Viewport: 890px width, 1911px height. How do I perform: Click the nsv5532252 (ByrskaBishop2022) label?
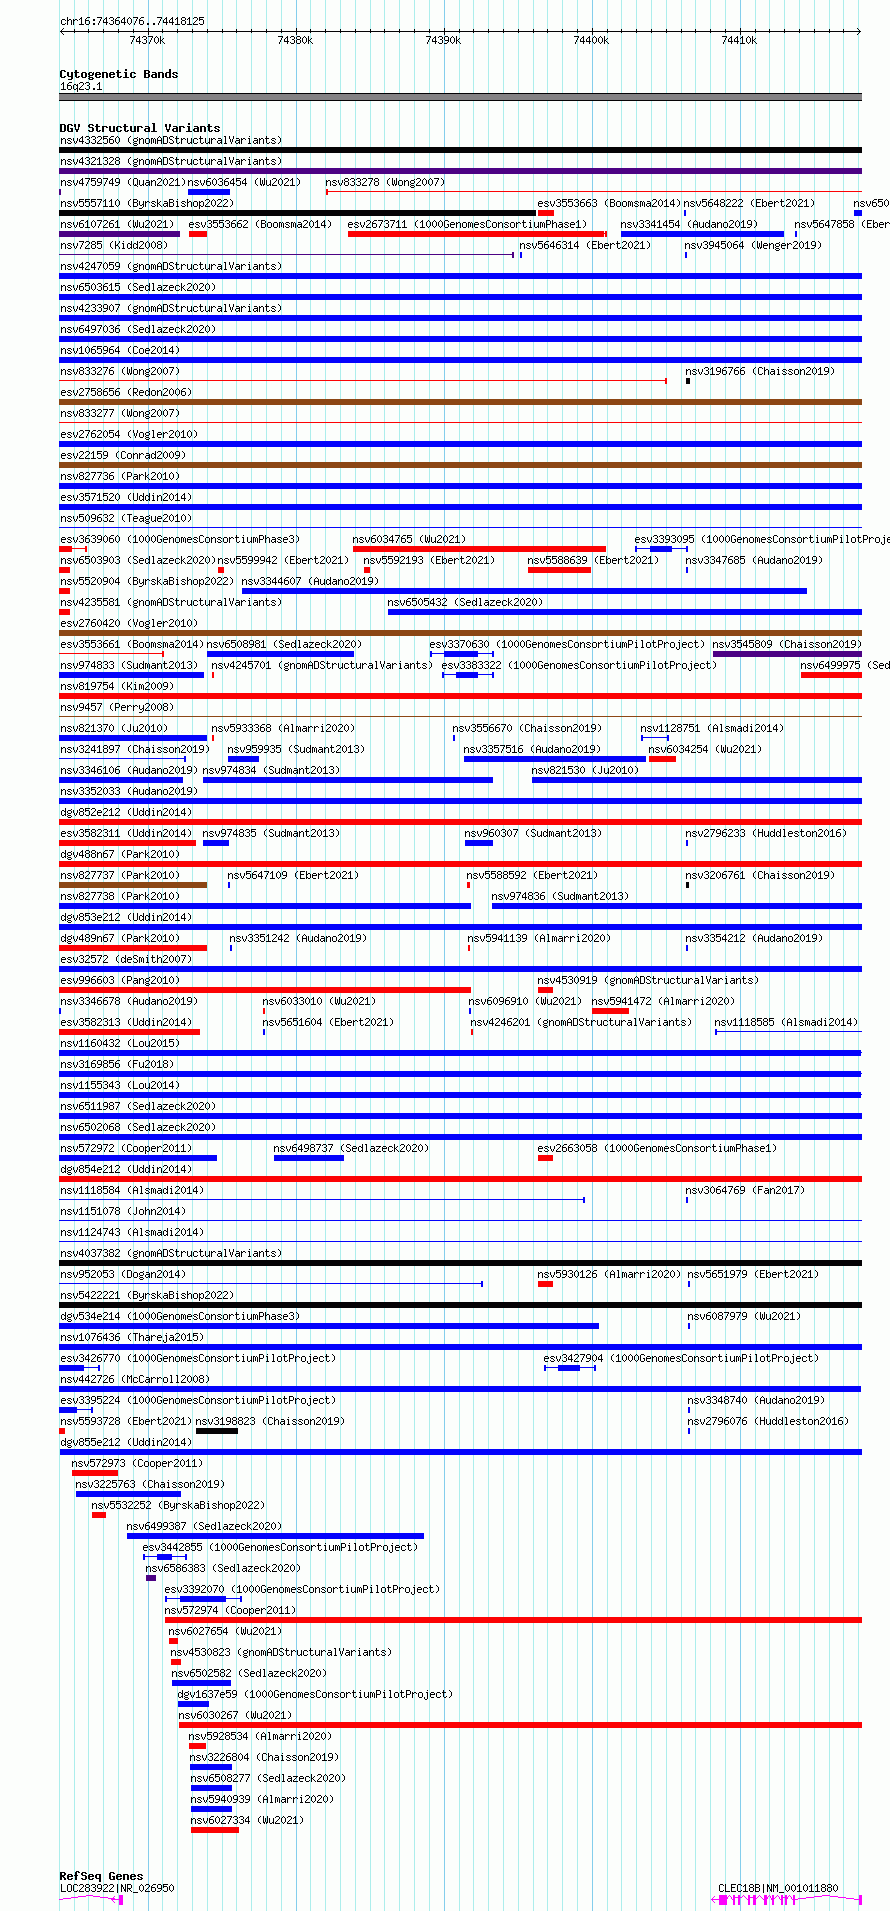(x=178, y=1505)
